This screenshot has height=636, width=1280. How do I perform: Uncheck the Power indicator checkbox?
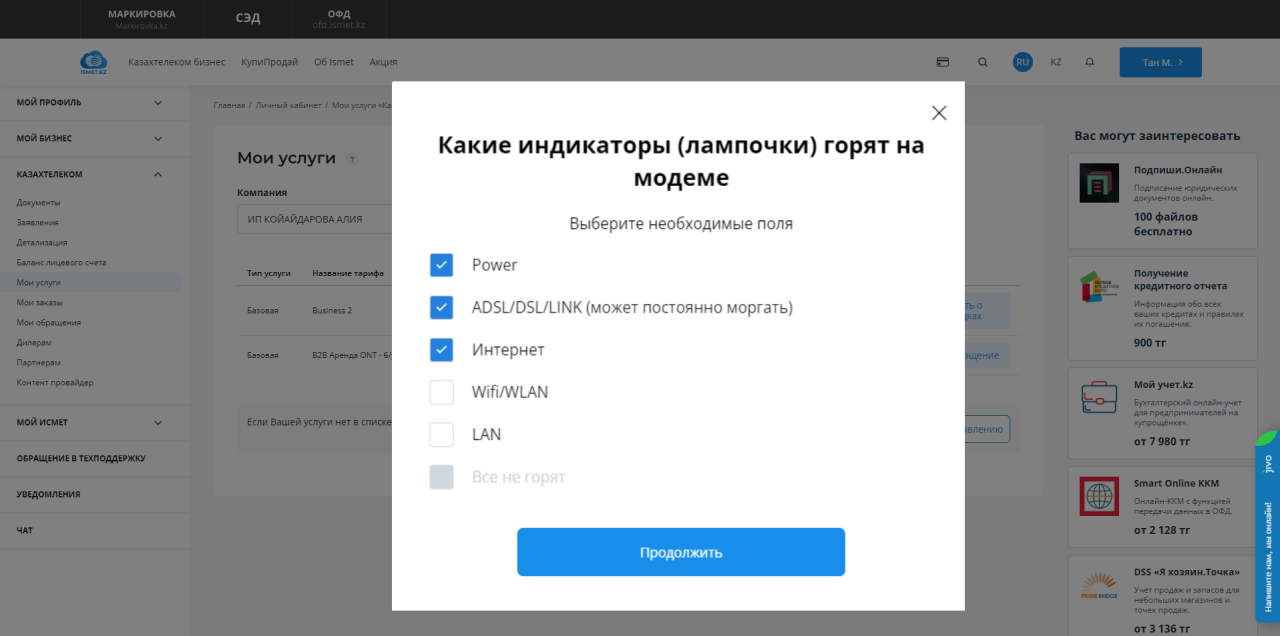(x=442, y=265)
